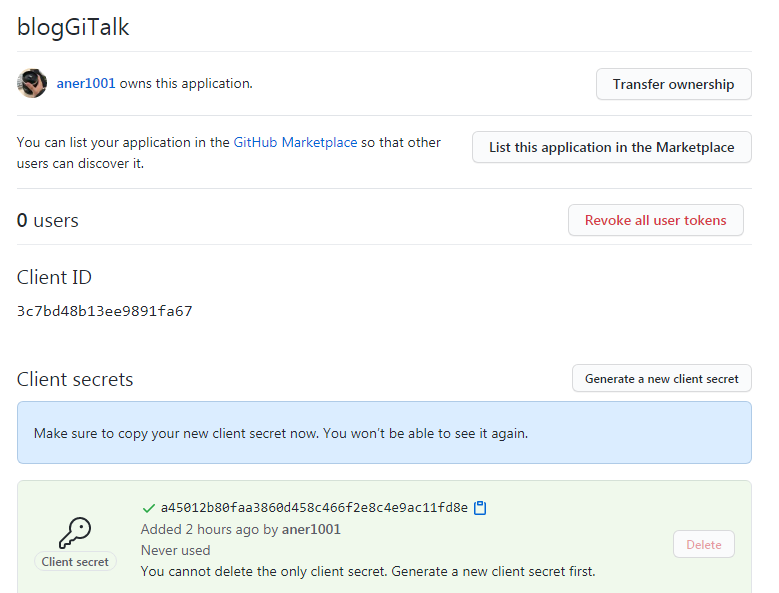The width and height of the screenshot is (779, 593).
Task: Click the Client secret label badge
Action: 75,561
